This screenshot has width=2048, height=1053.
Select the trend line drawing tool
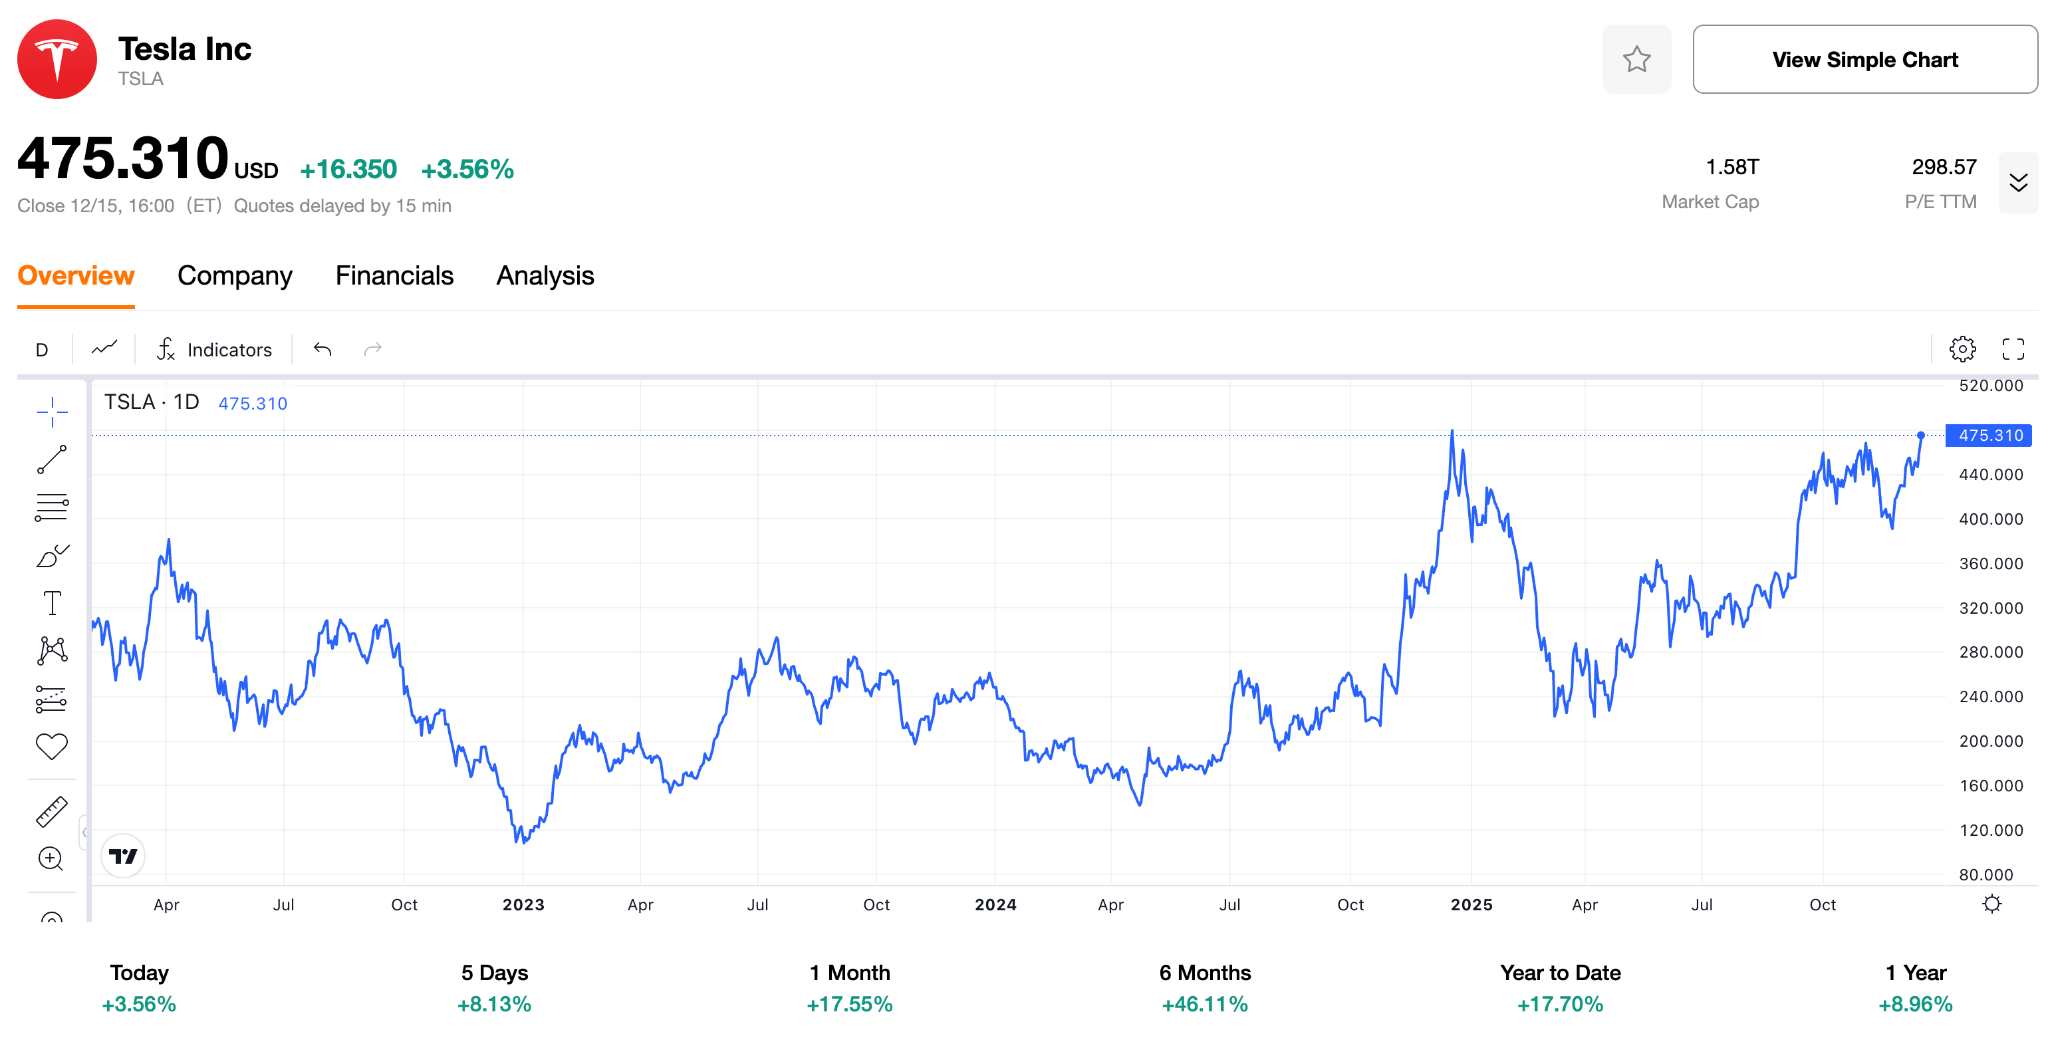[52, 459]
